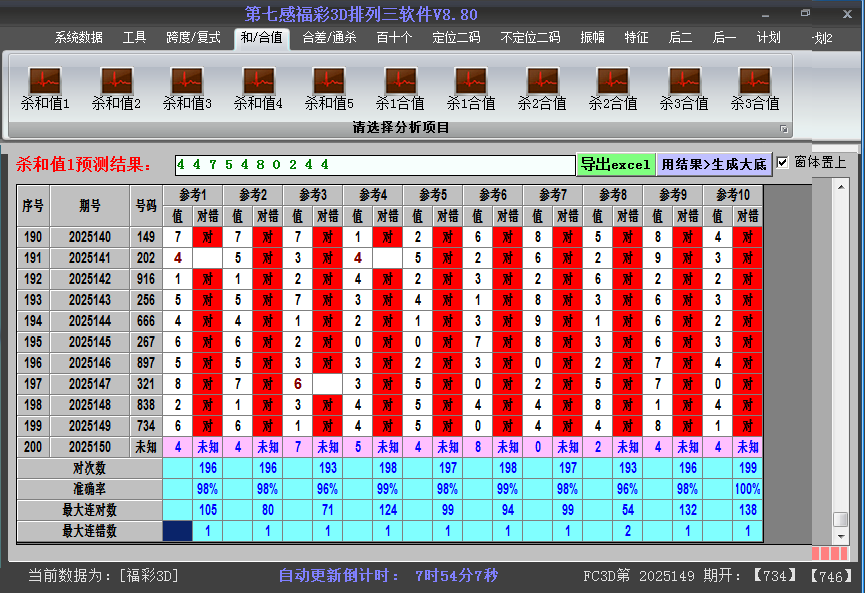This screenshot has width=865, height=593.
Task: Click the 对次数 row label
Action: point(89,468)
